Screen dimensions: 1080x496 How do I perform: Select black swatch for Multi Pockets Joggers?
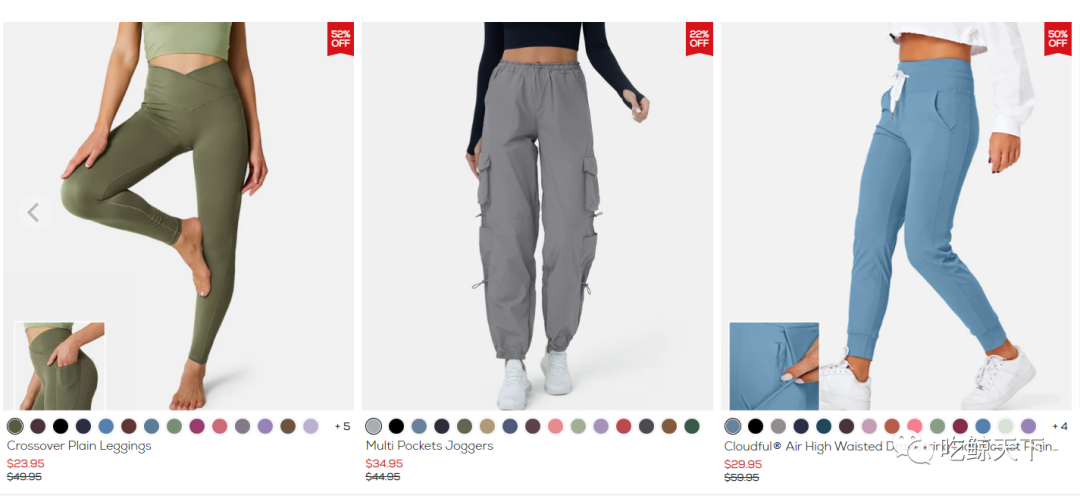pyautogui.click(x=396, y=426)
